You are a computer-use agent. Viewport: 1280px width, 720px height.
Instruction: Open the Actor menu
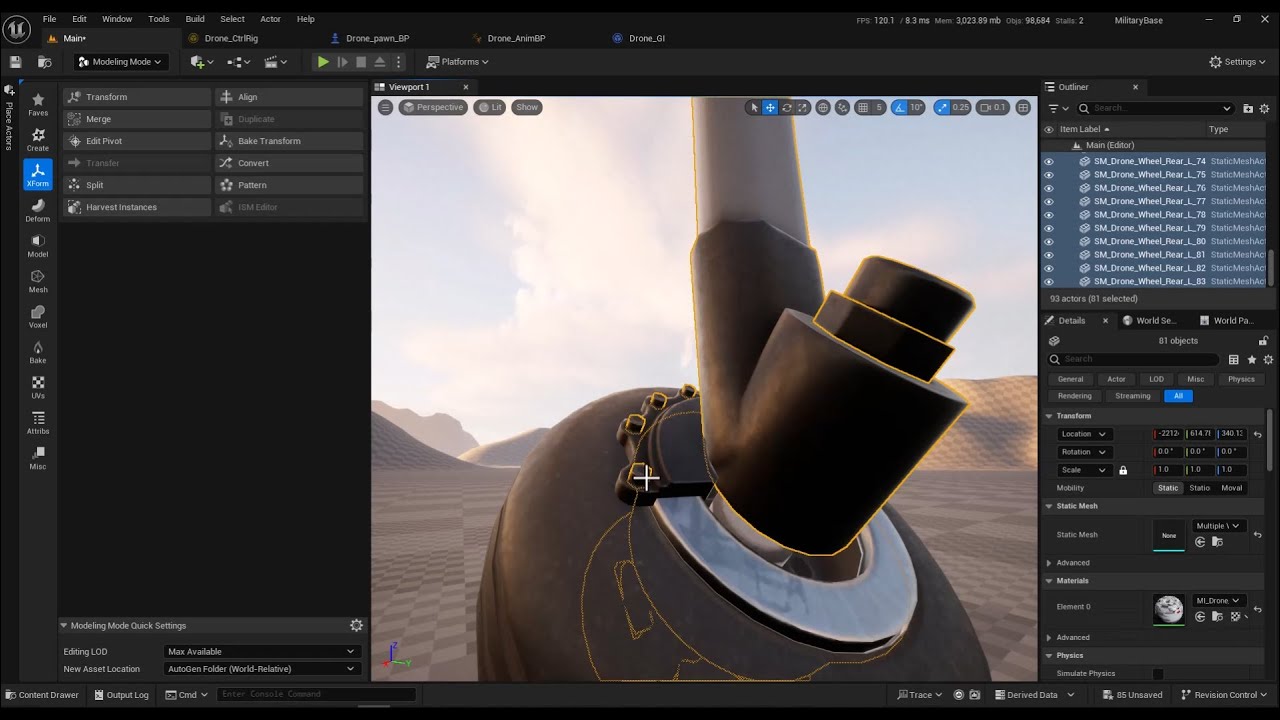coord(270,19)
